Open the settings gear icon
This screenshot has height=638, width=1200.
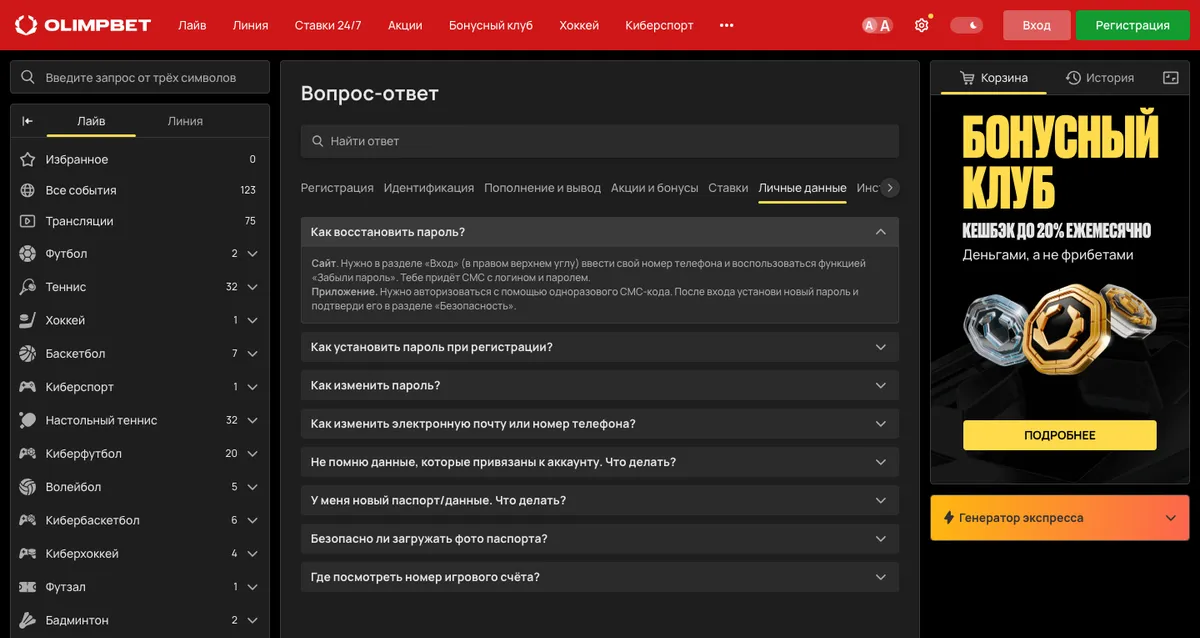922,25
